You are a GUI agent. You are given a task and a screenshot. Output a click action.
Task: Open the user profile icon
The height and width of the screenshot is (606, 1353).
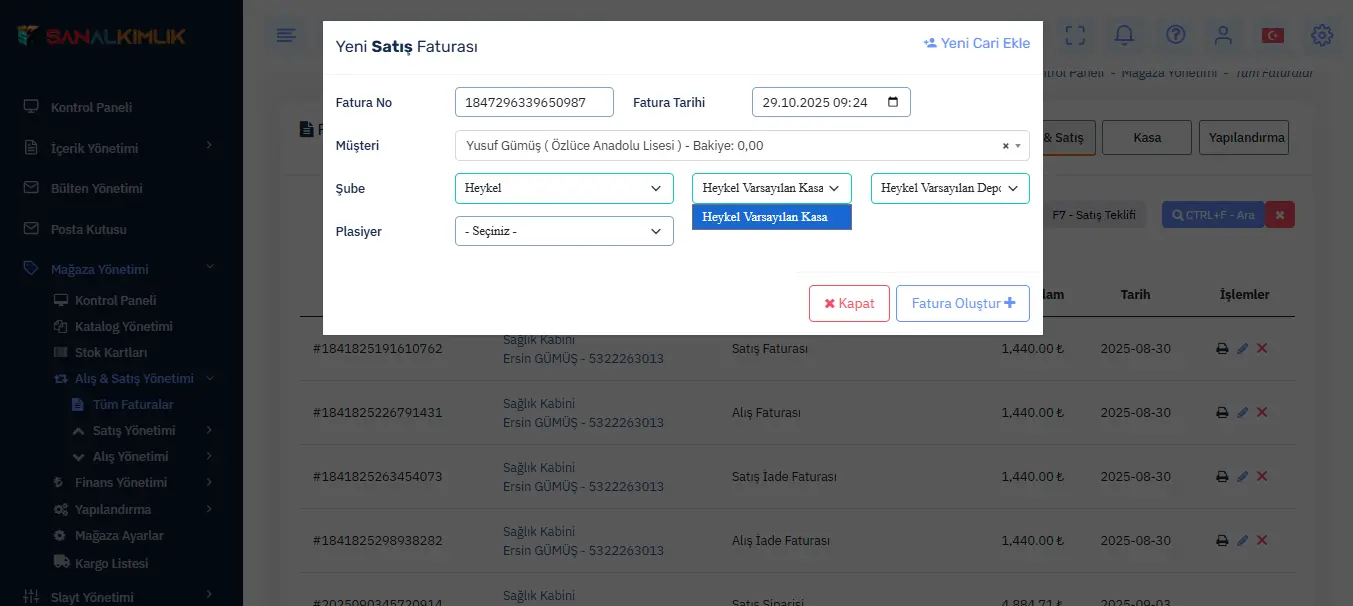[1223, 36]
